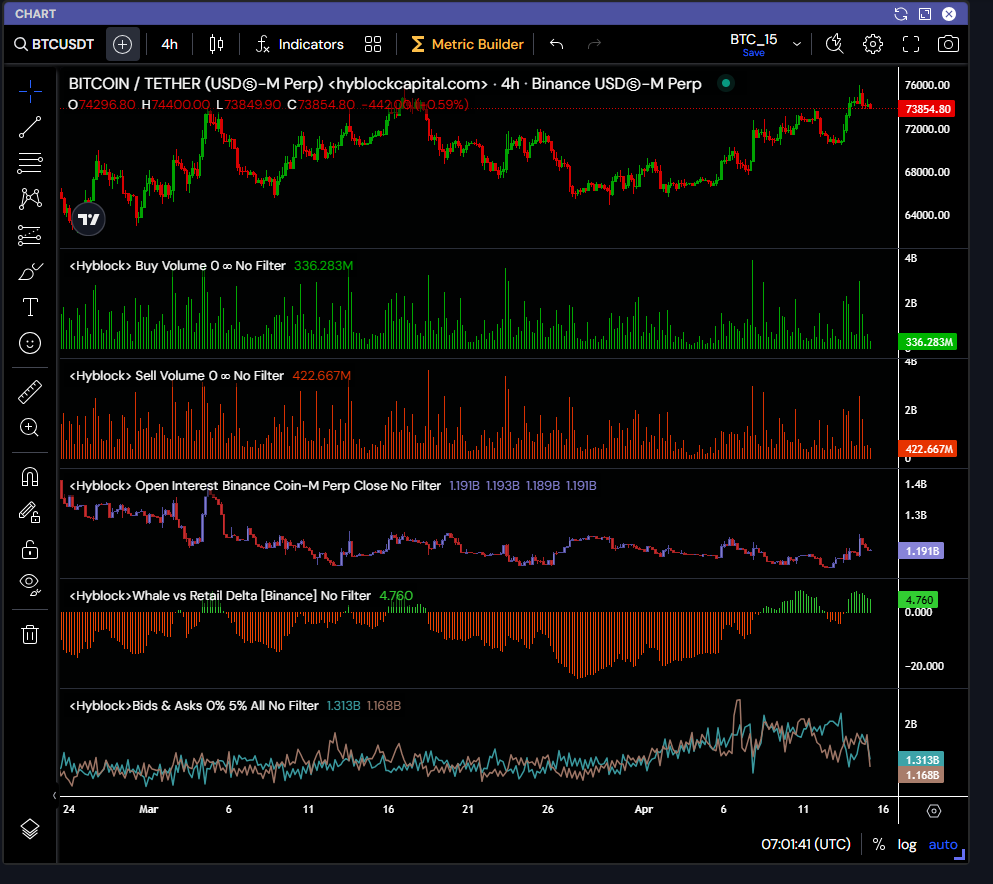Collapse the drawing toolbar side arrow

pos(54,795)
